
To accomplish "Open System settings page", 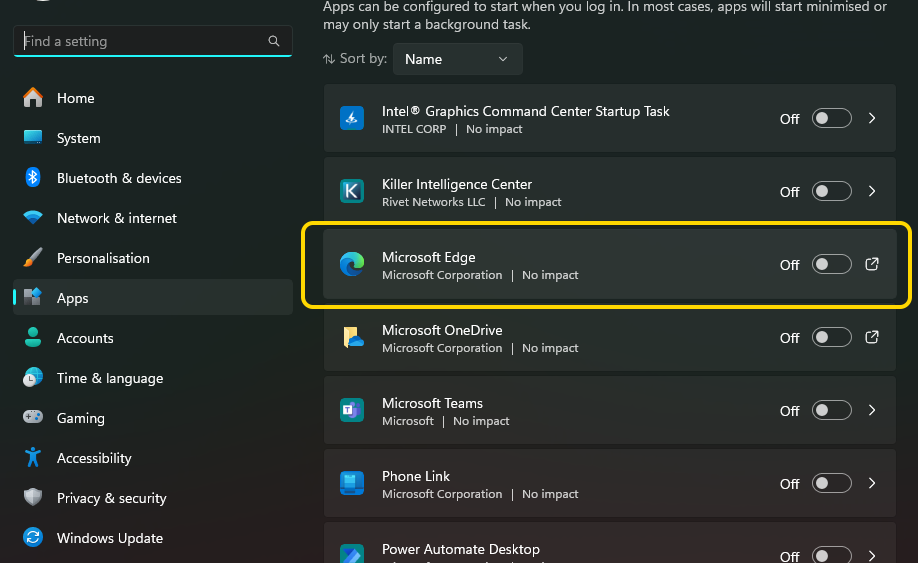I will (153, 138).
